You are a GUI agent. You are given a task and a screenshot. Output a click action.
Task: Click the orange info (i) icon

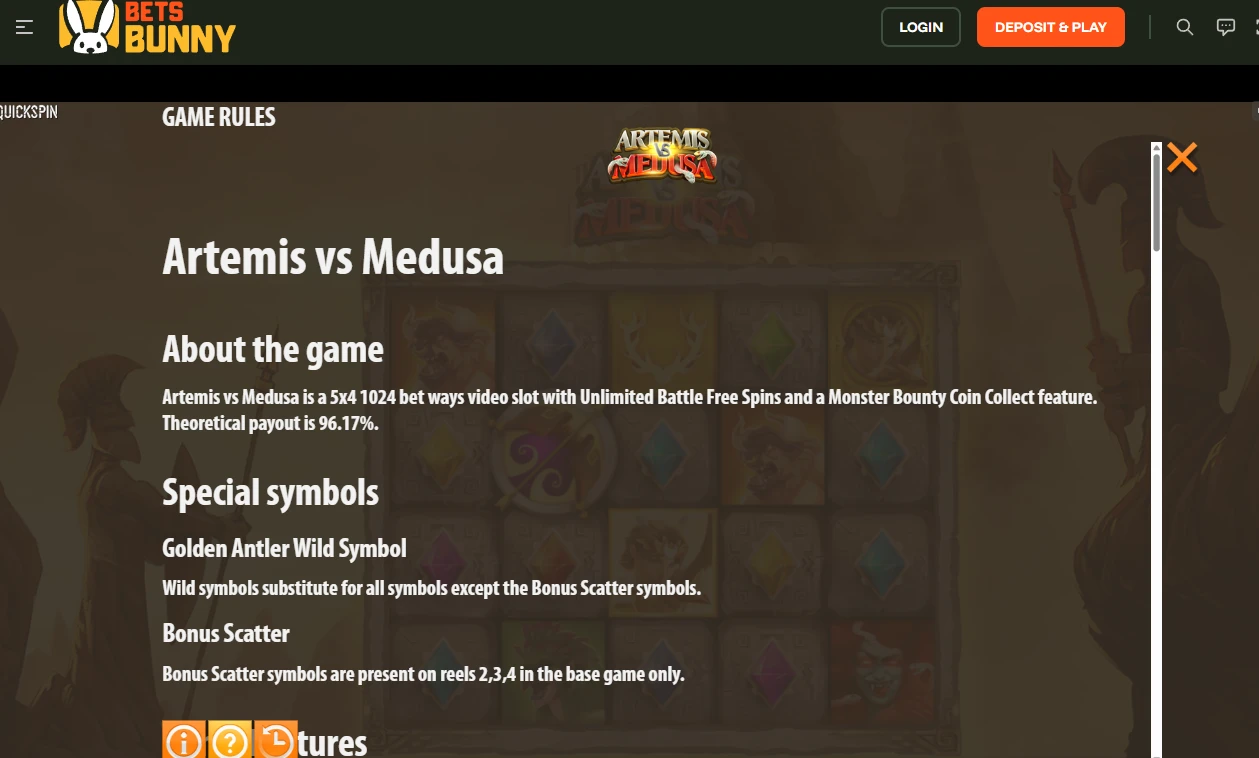[183, 741]
